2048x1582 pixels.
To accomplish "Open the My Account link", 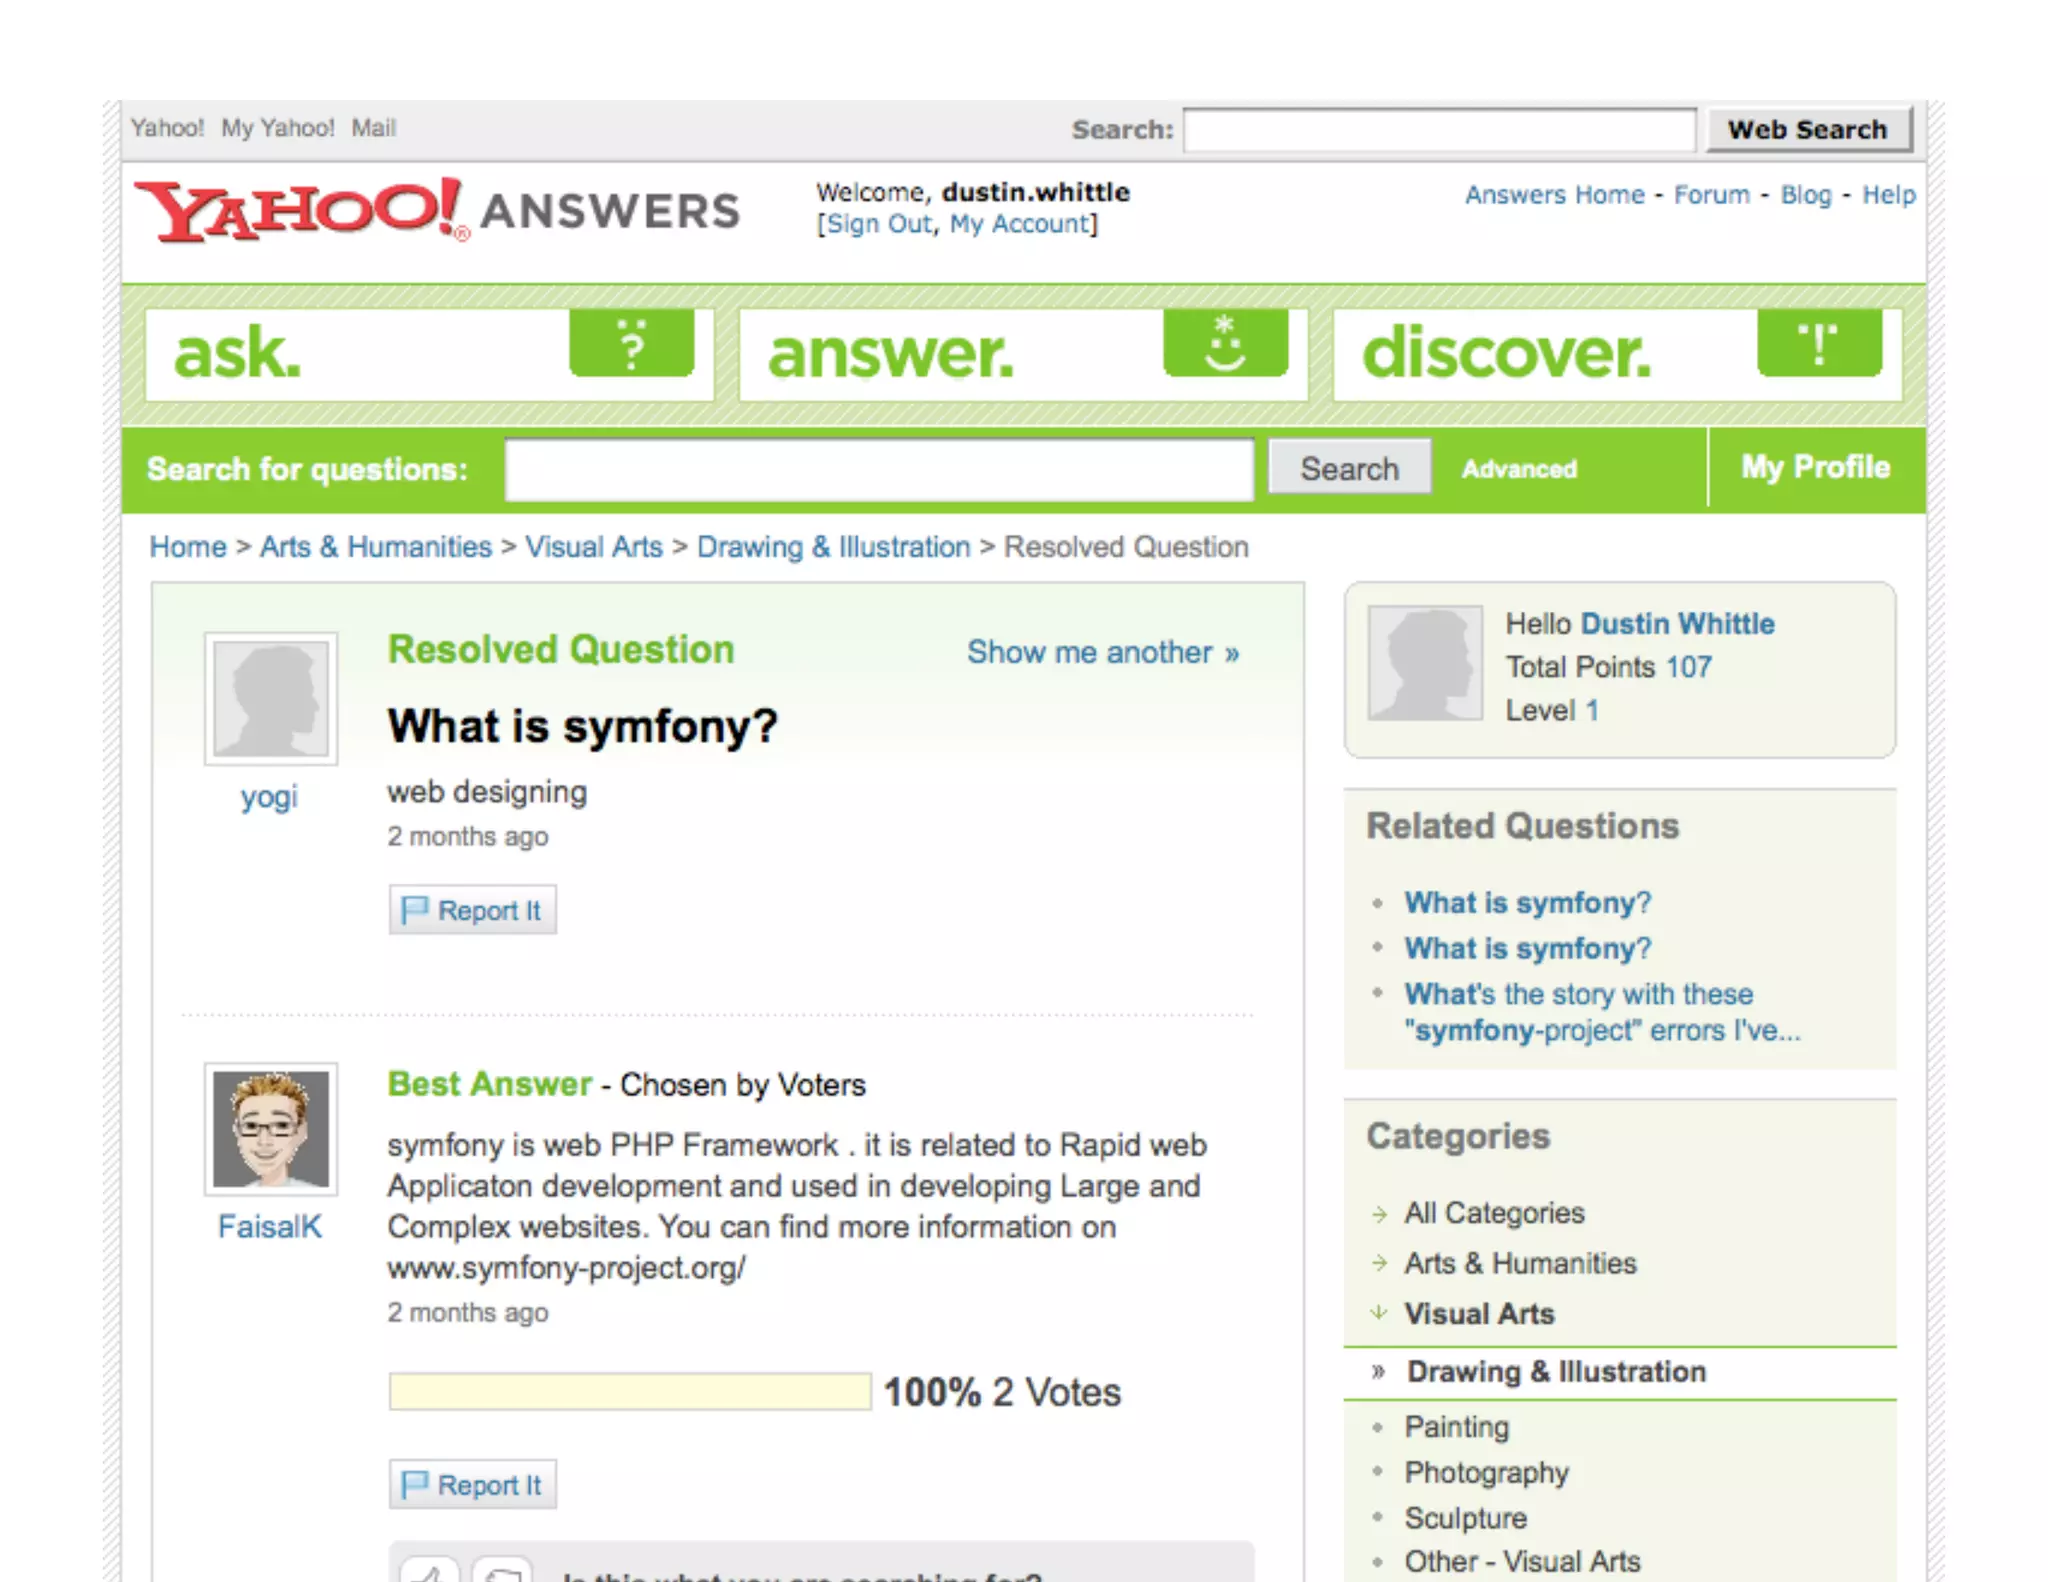I will [1019, 224].
